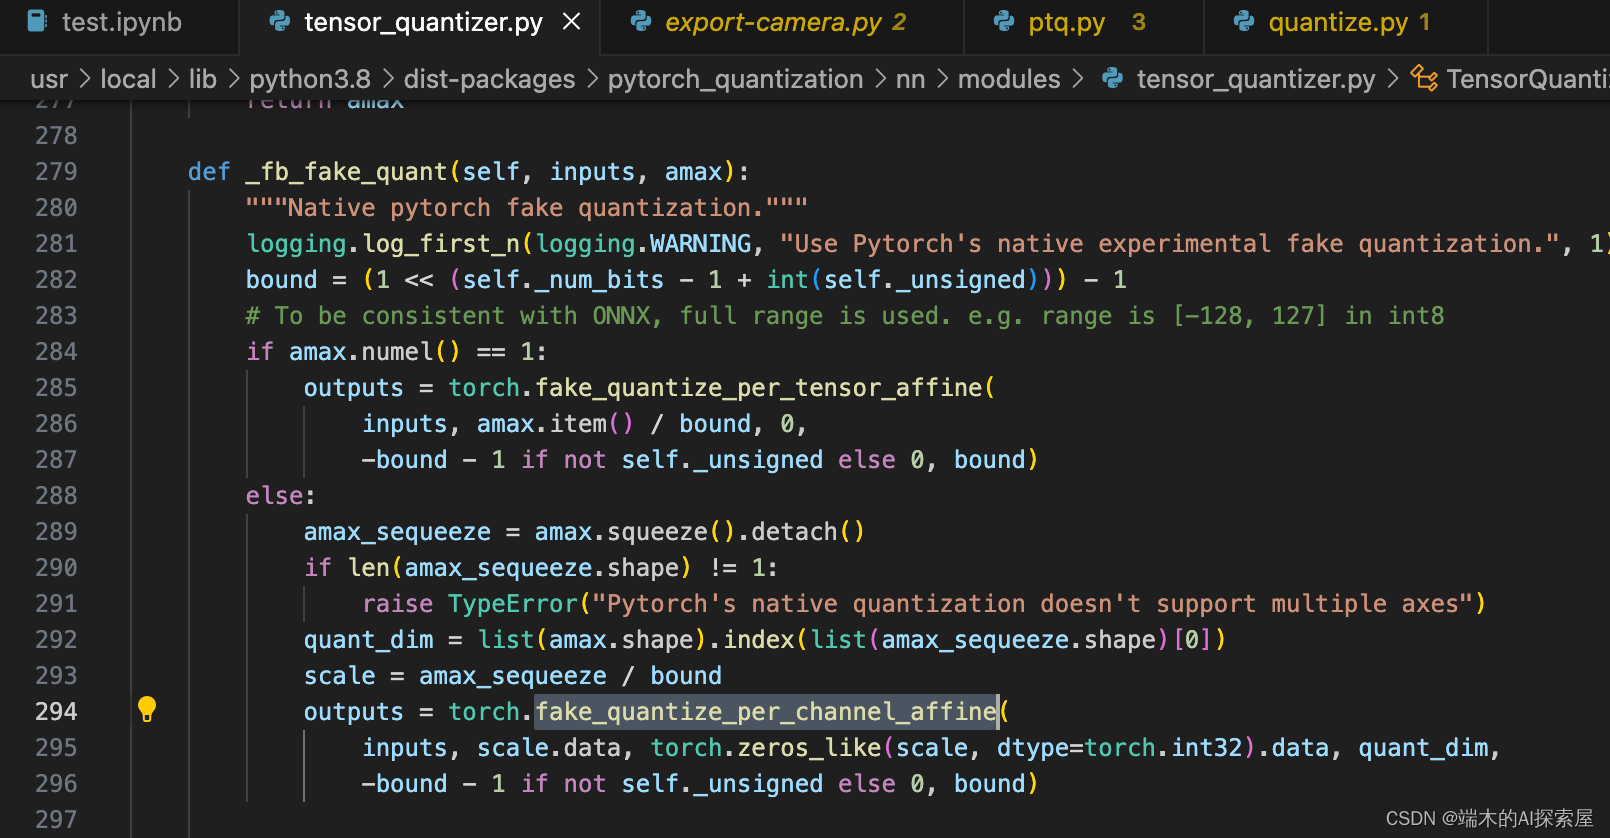1610x838 pixels.
Task: Select 'nn' breadcrumb segment
Action: tap(910, 79)
